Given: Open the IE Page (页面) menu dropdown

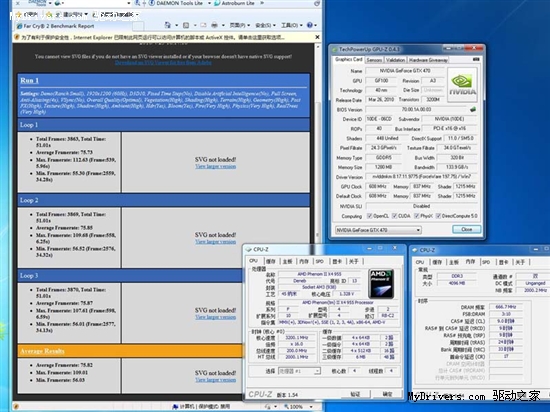Looking at the screenshot, I should click(240, 25).
